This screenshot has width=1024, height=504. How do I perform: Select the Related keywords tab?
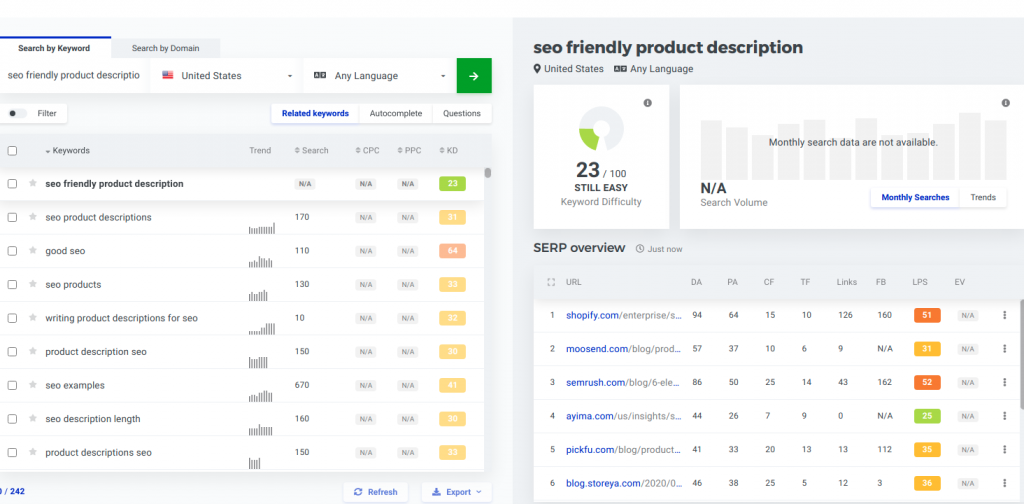click(x=315, y=114)
